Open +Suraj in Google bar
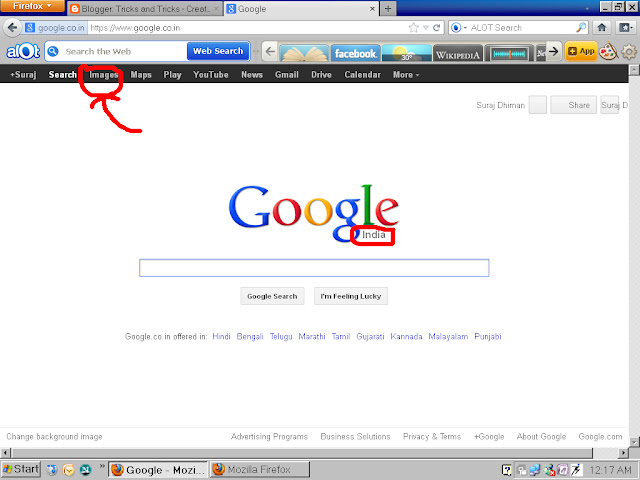 [23, 75]
